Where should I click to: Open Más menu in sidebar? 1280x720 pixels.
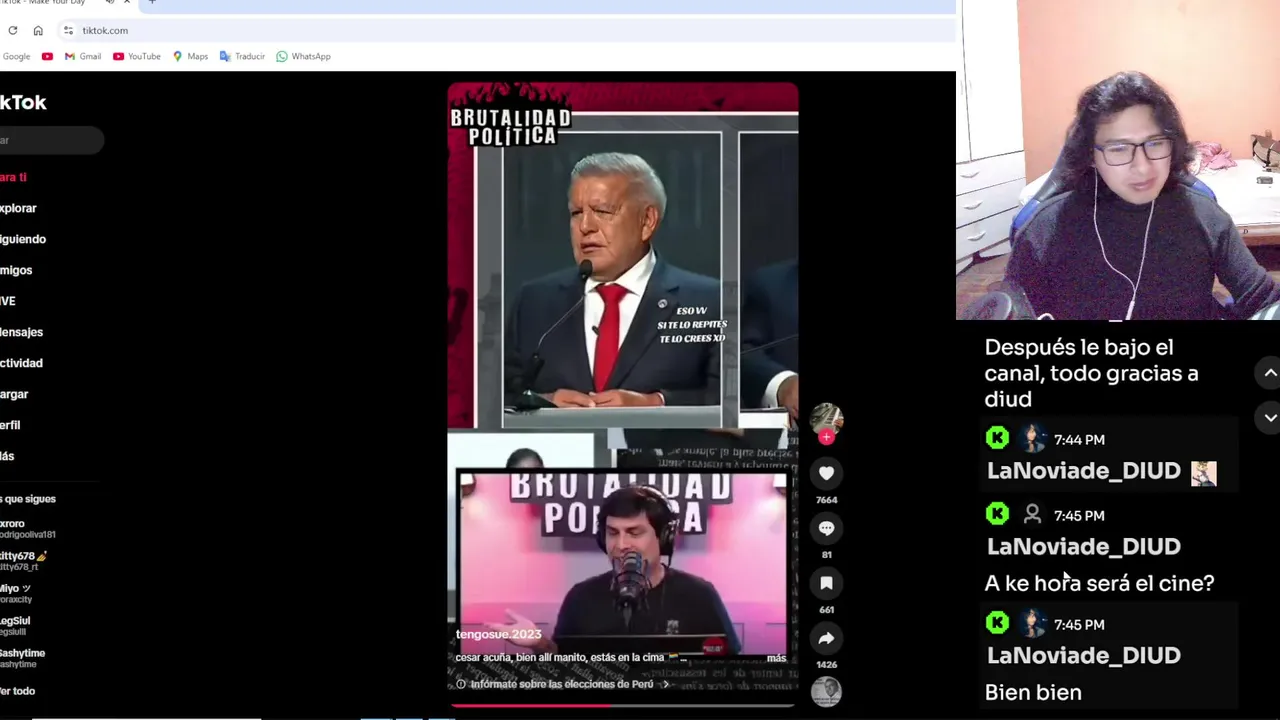(x=7, y=456)
